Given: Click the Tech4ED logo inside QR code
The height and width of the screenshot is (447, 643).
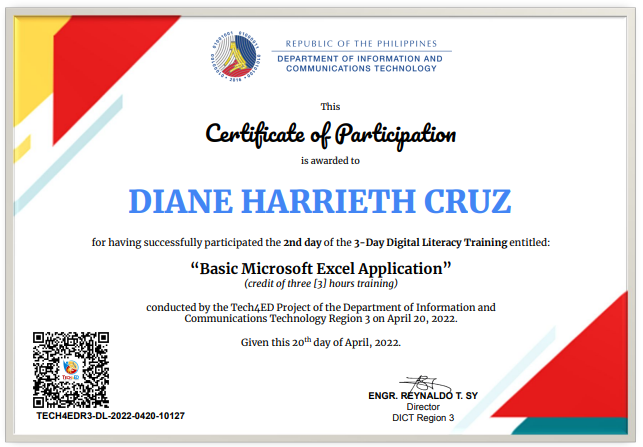Looking at the screenshot, I should (71, 370).
